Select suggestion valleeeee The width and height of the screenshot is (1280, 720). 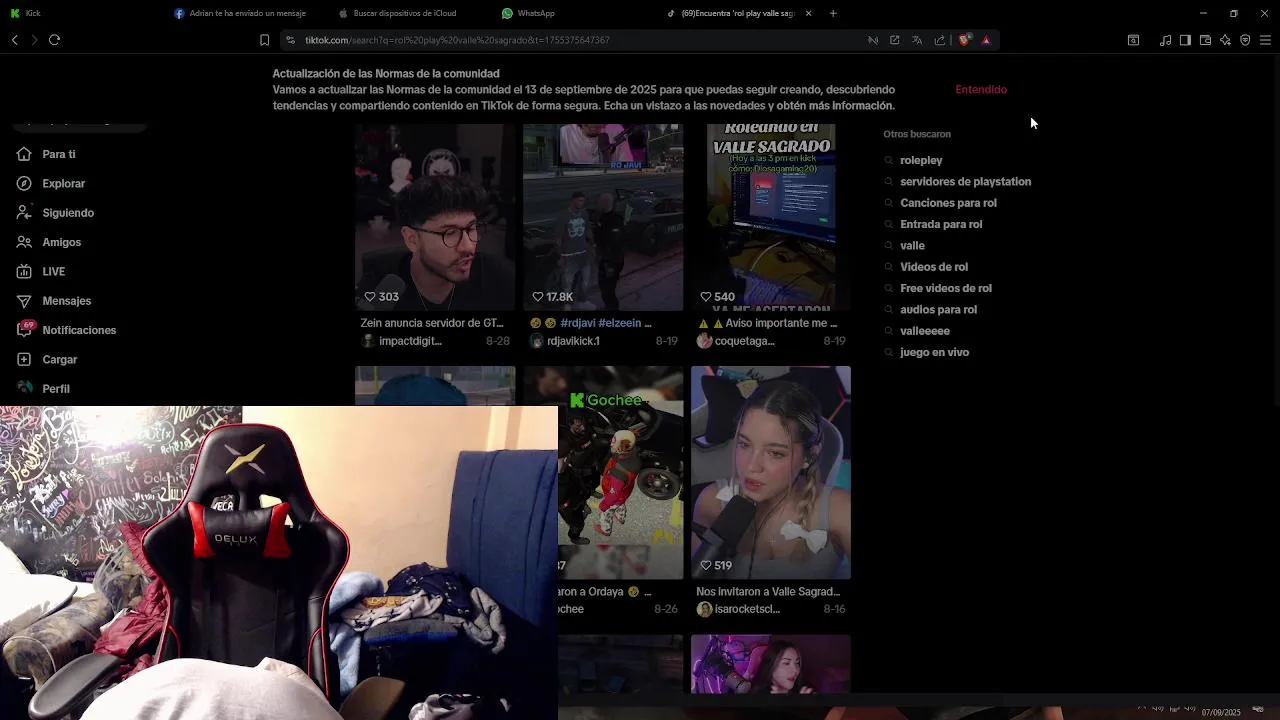(925, 331)
